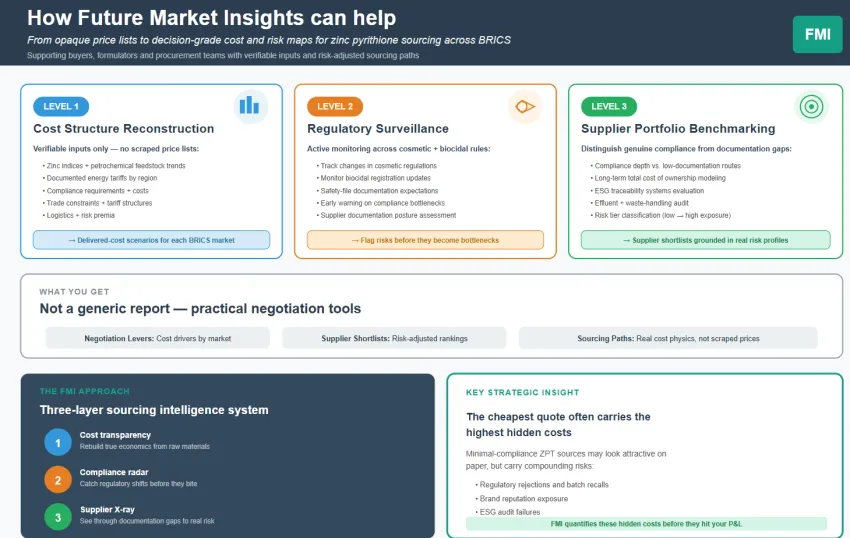Click the Supplier shortlists grounded banner
The width and height of the screenshot is (850, 538).
[x=699, y=240]
